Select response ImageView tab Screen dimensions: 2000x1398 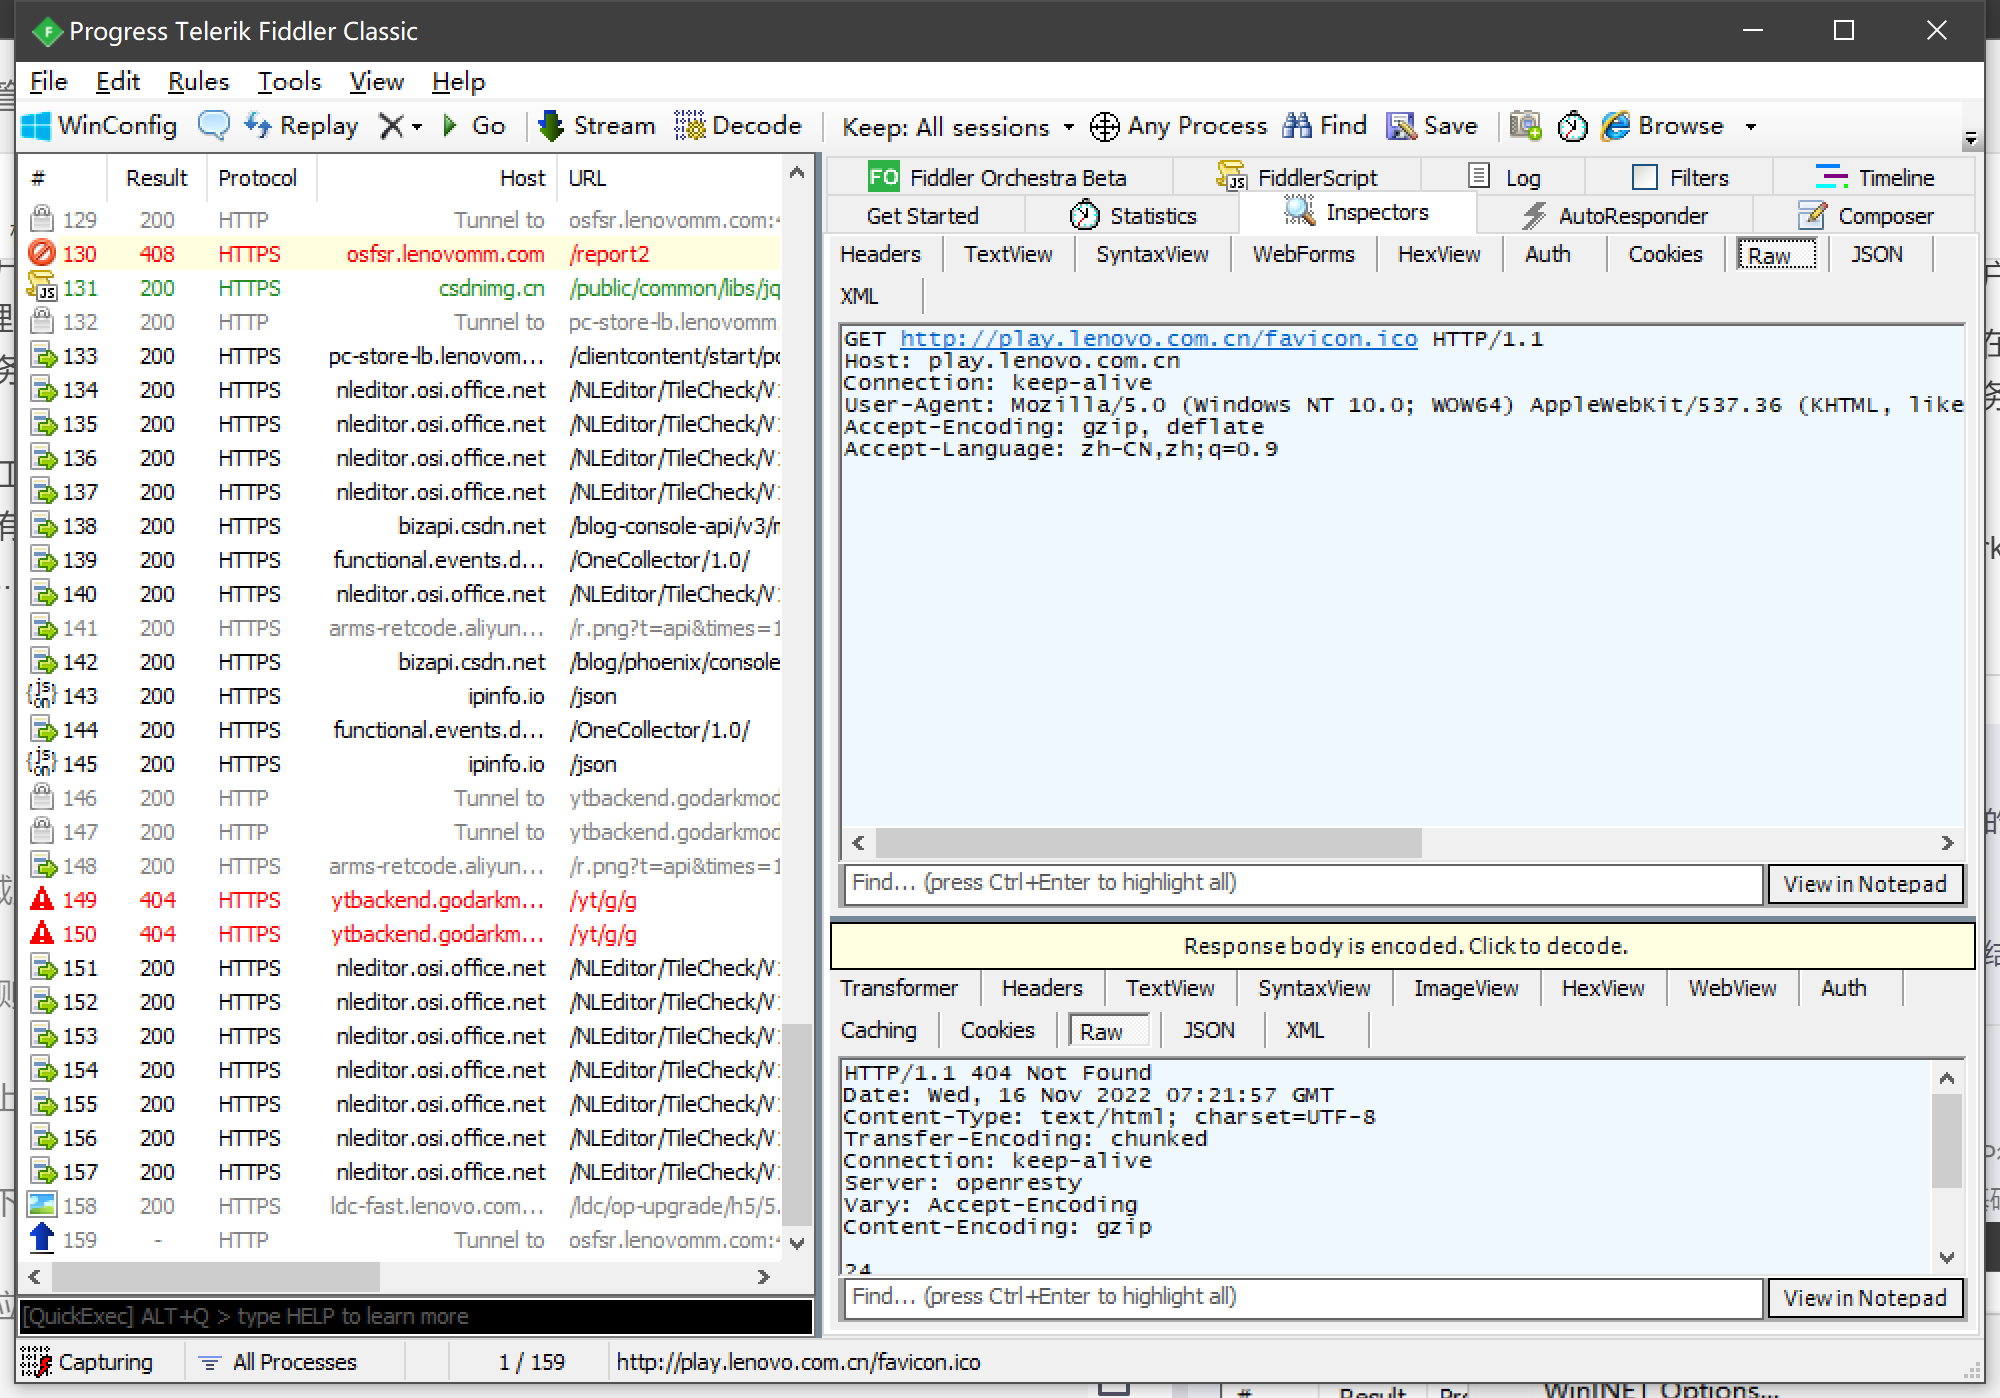click(x=1466, y=988)
